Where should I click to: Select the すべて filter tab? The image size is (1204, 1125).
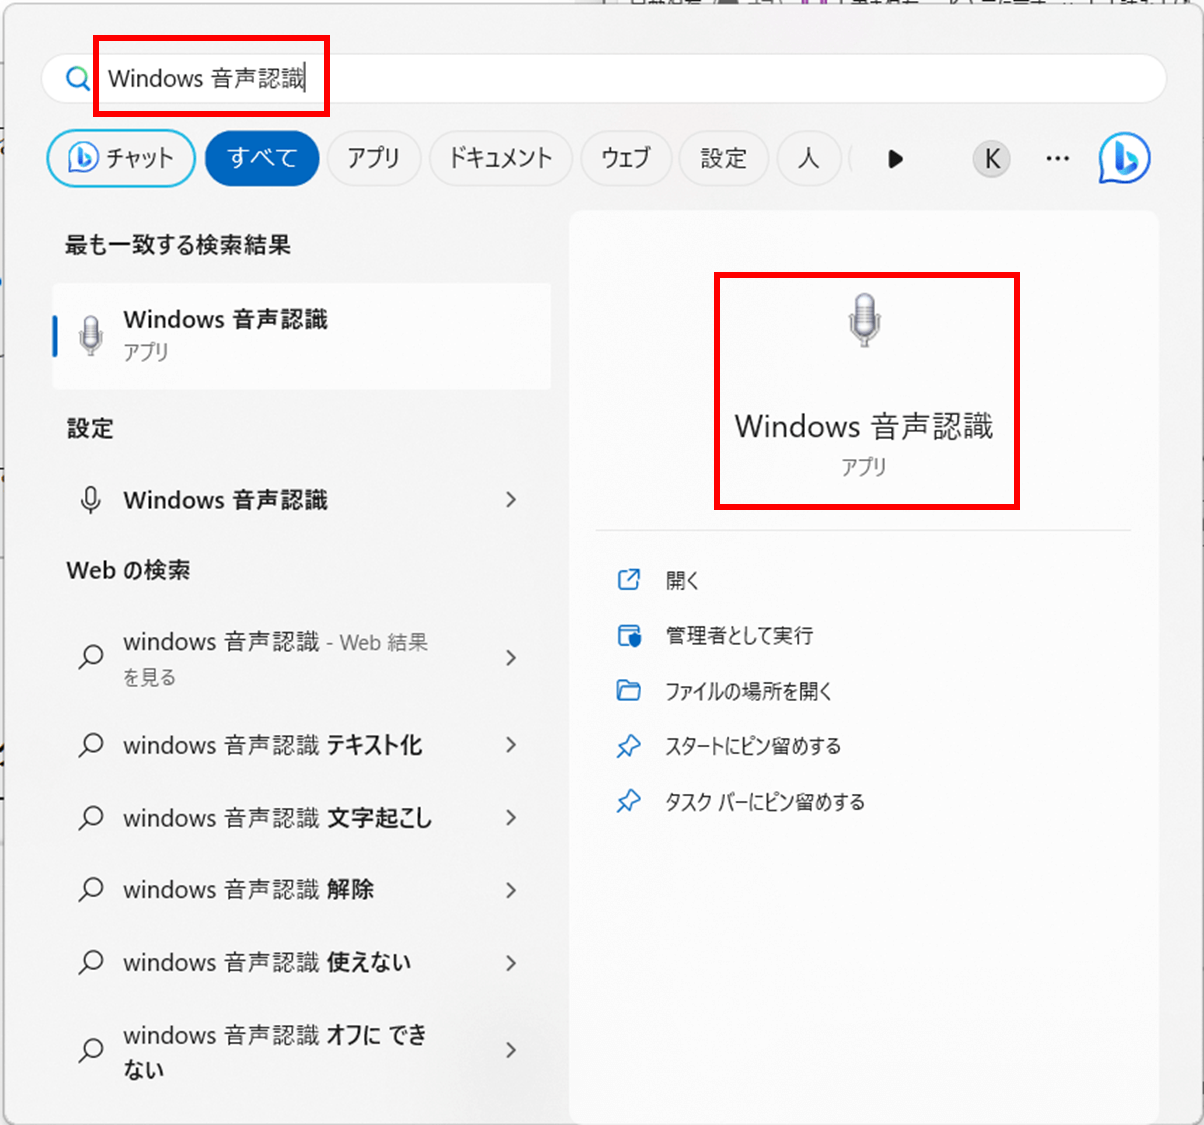pyautogui.click(x=262, y=158)
